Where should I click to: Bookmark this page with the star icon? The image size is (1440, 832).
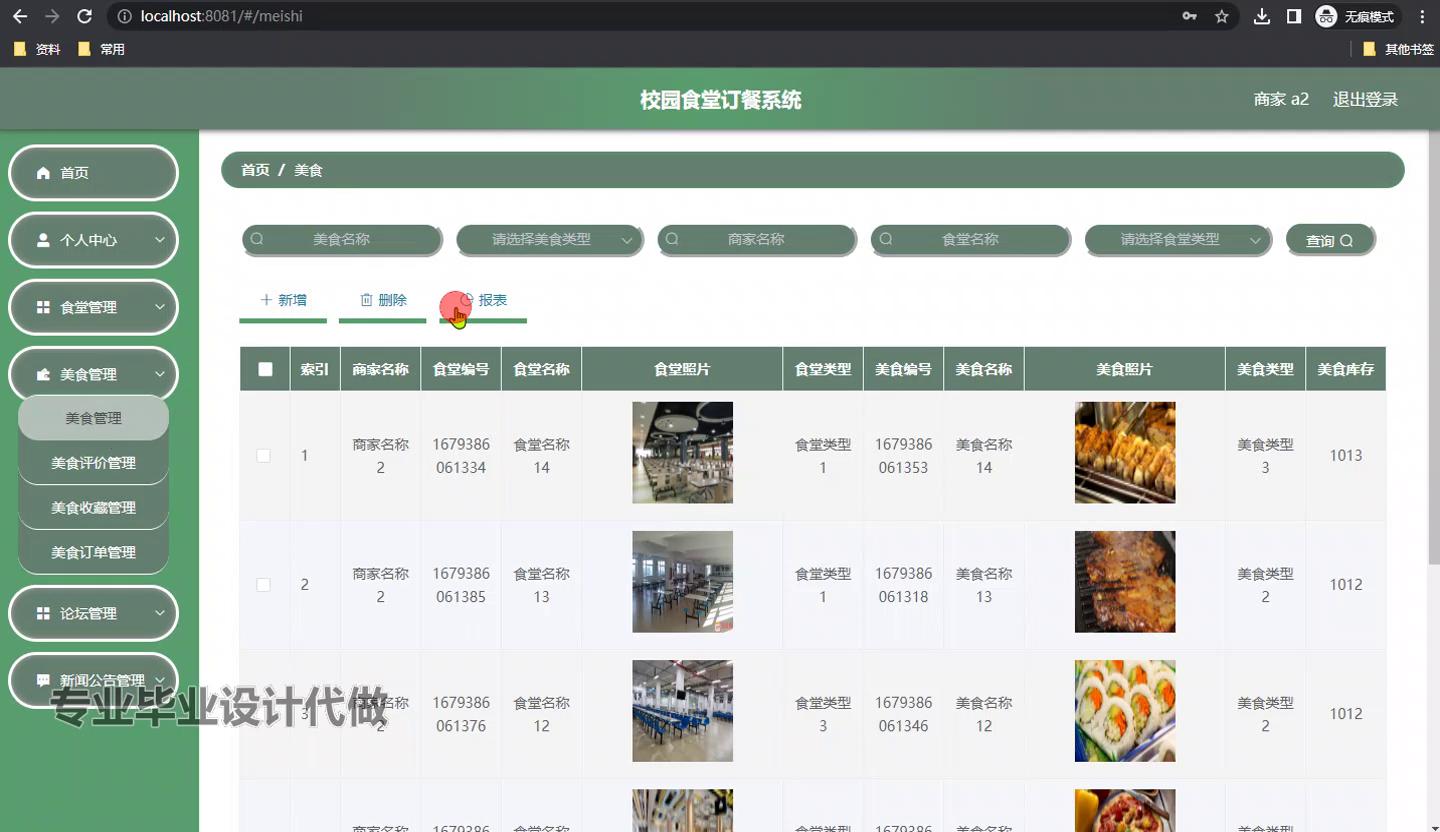[1221, 16]
